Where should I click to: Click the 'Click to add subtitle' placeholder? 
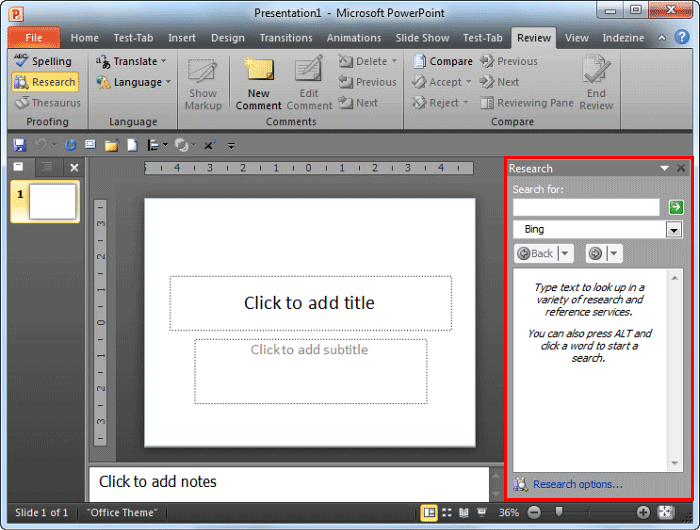click(310, 371)
